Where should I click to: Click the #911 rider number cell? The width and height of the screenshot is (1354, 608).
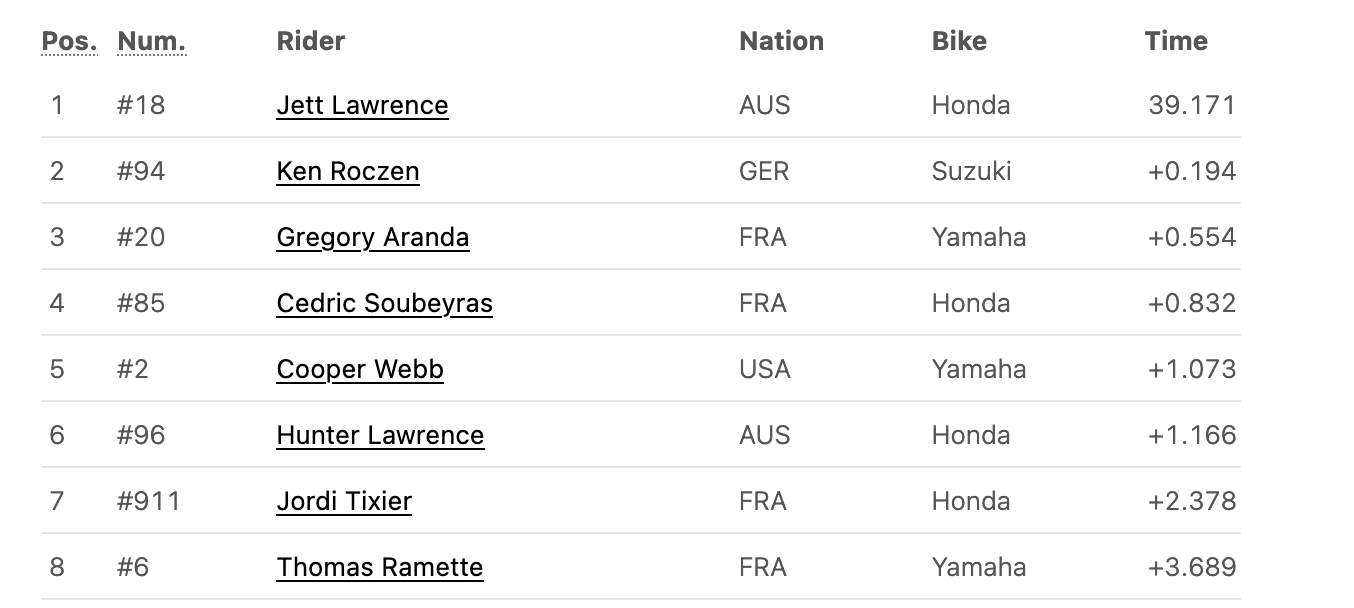point(149,501)
